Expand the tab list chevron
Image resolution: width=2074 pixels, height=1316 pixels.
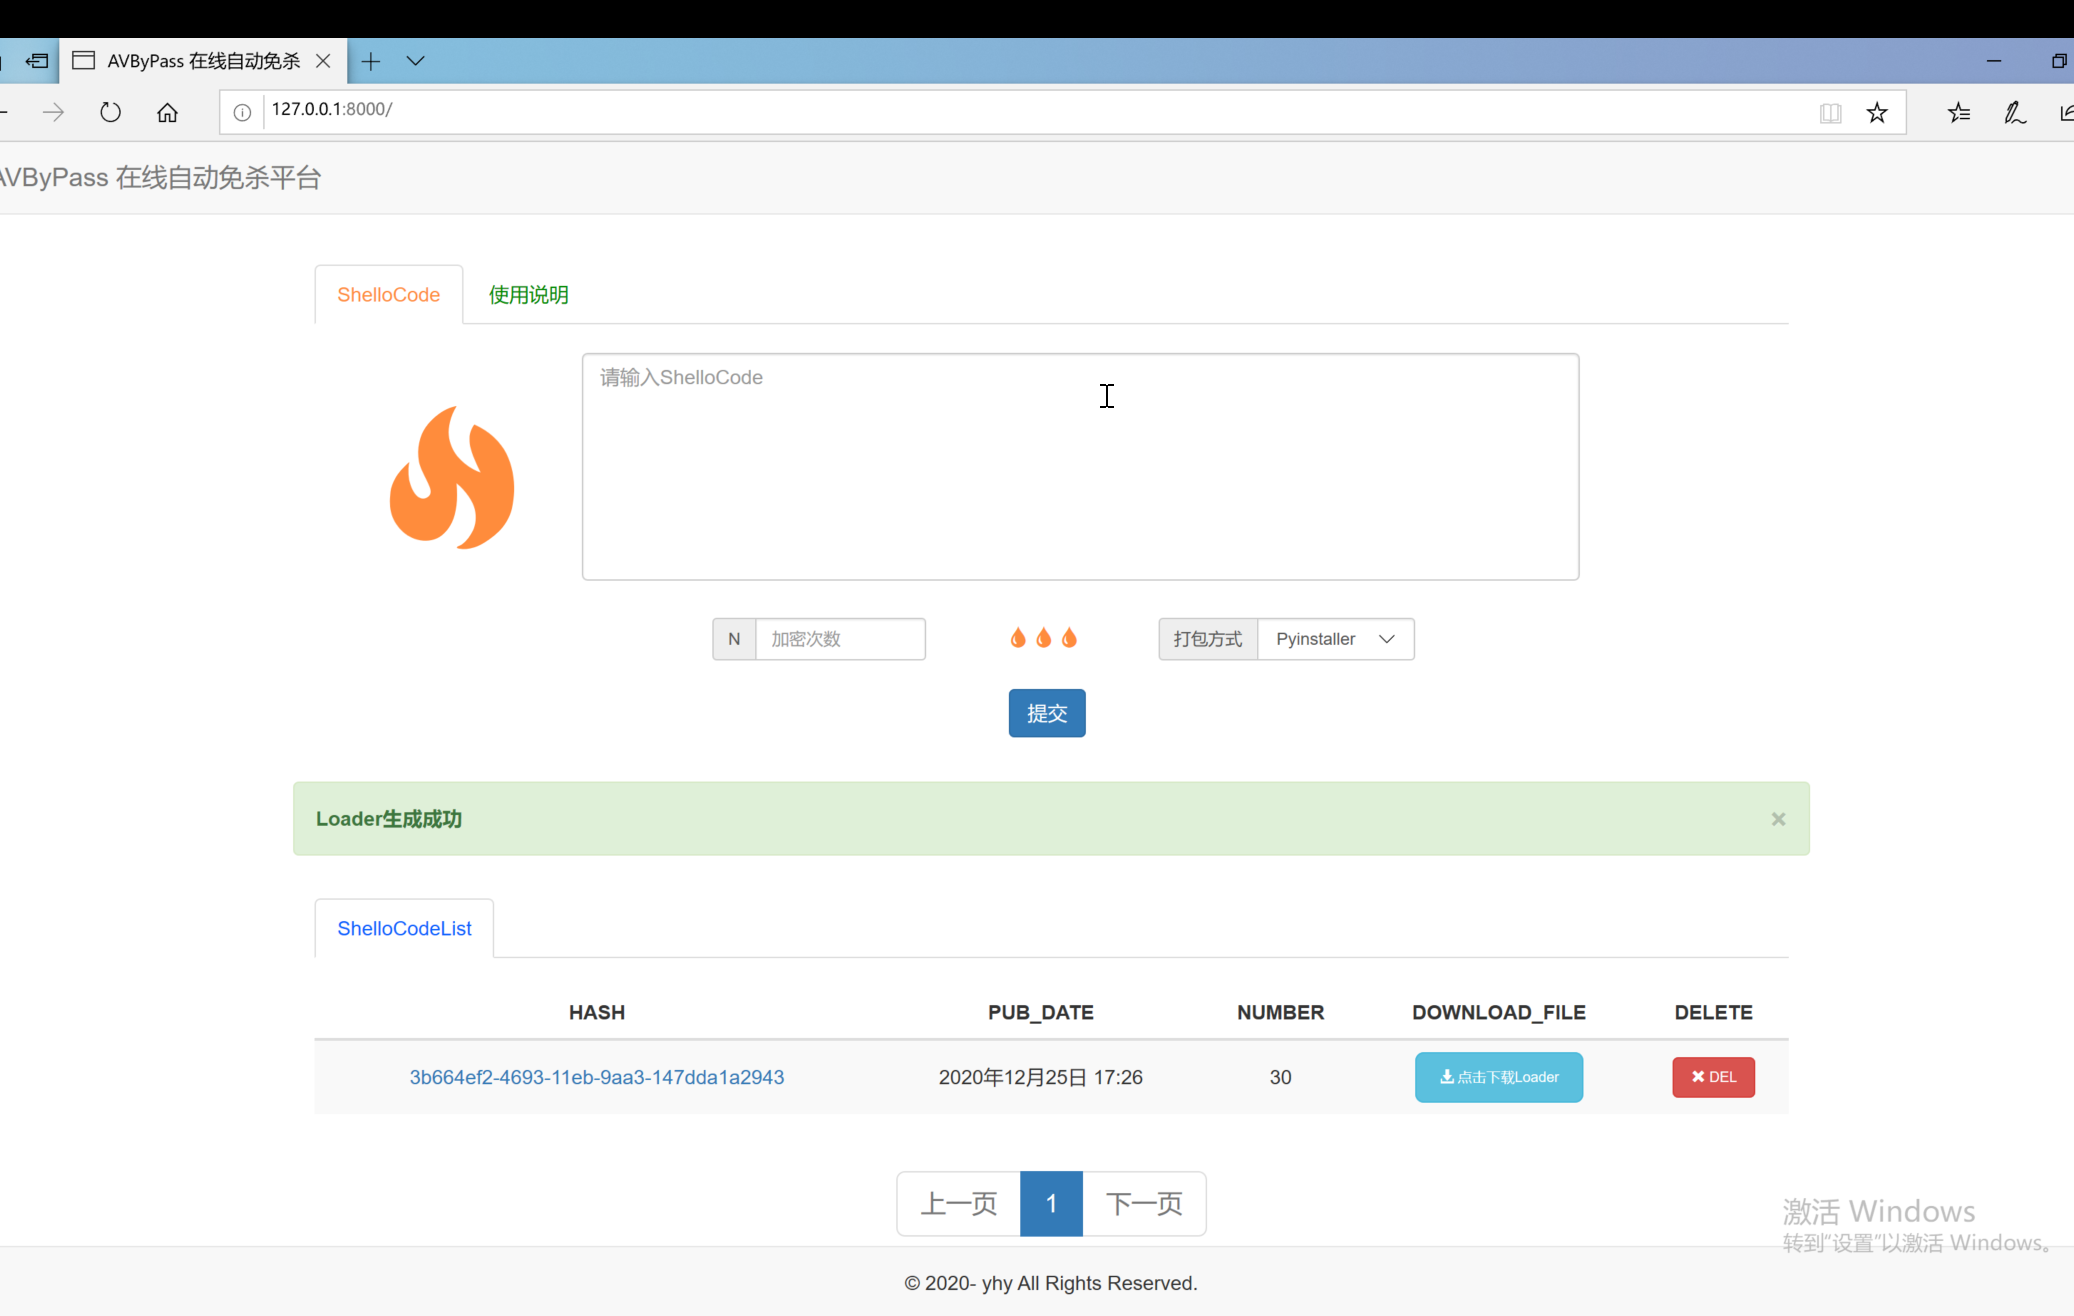416,61
